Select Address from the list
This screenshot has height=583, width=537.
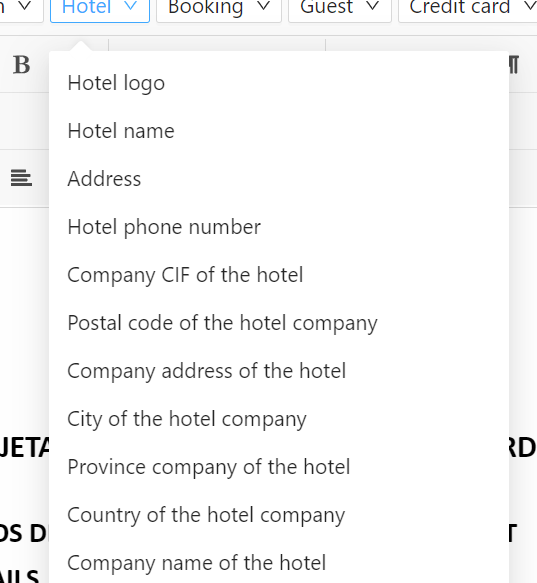click(279, 179)
